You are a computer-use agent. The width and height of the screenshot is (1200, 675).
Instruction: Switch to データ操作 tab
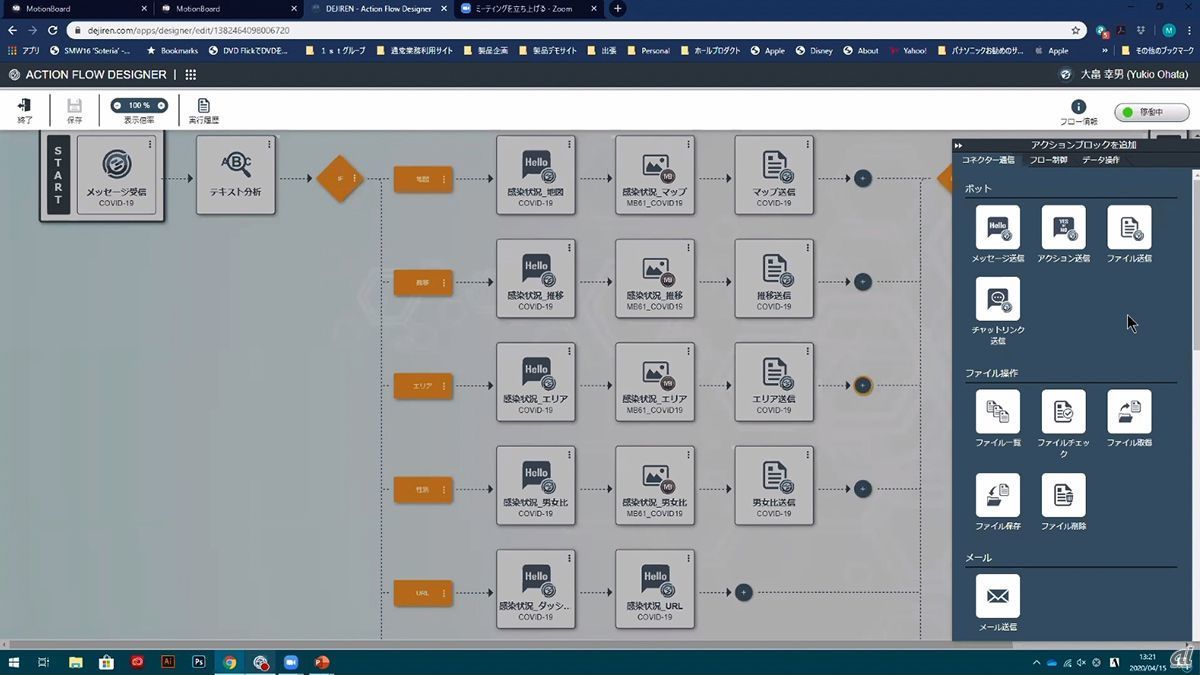(x=1100, y=160)
